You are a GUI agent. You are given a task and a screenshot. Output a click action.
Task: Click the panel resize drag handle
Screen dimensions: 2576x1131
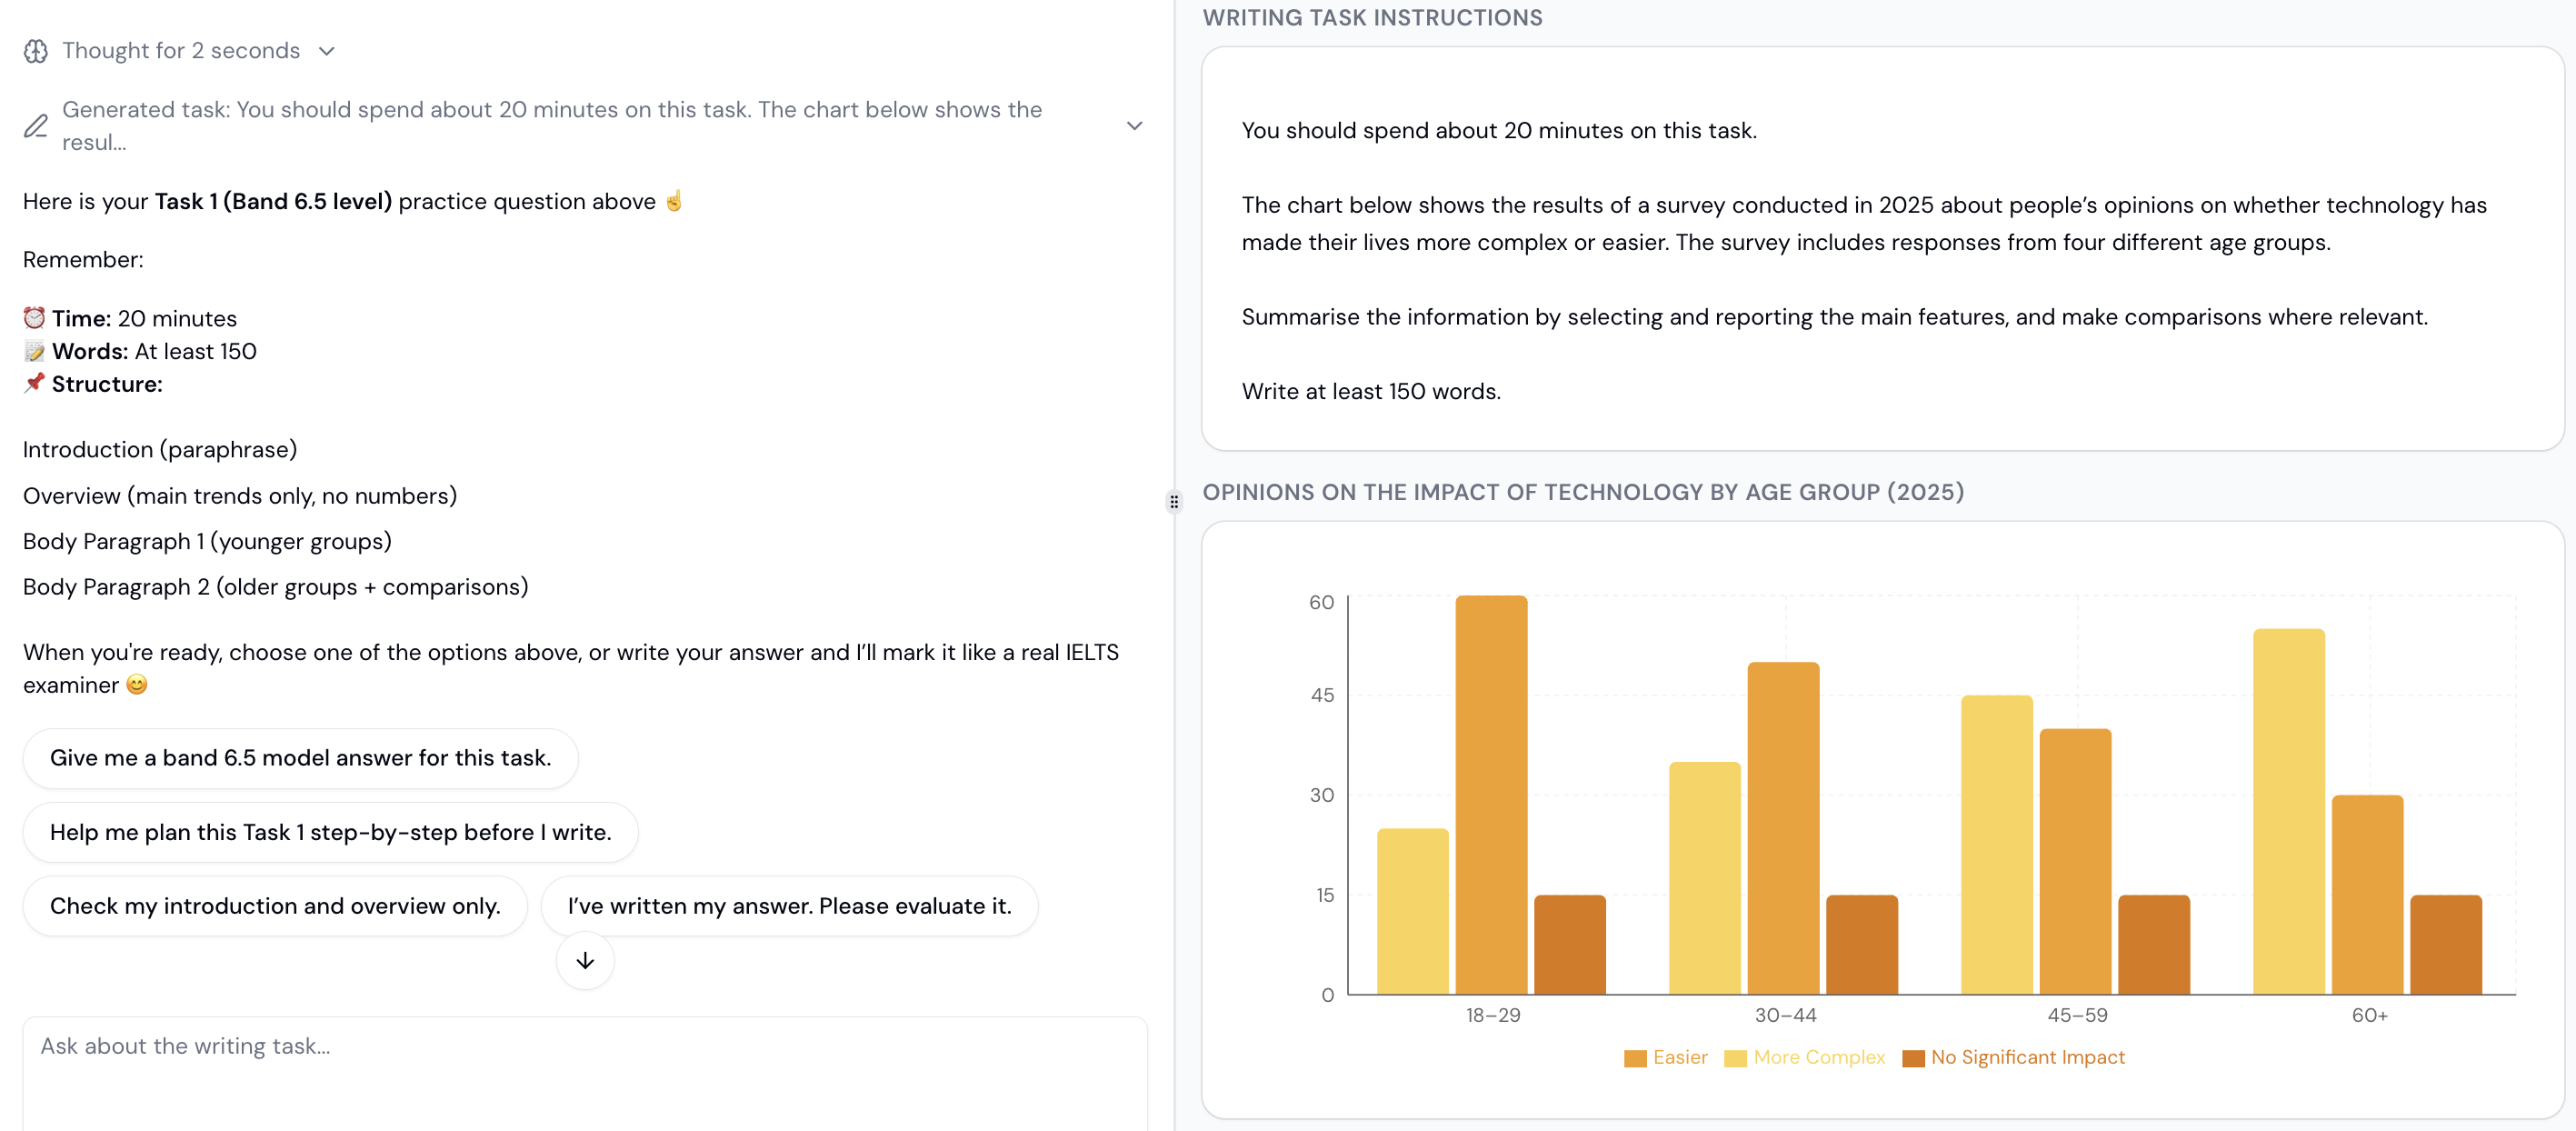point(1174,502)
